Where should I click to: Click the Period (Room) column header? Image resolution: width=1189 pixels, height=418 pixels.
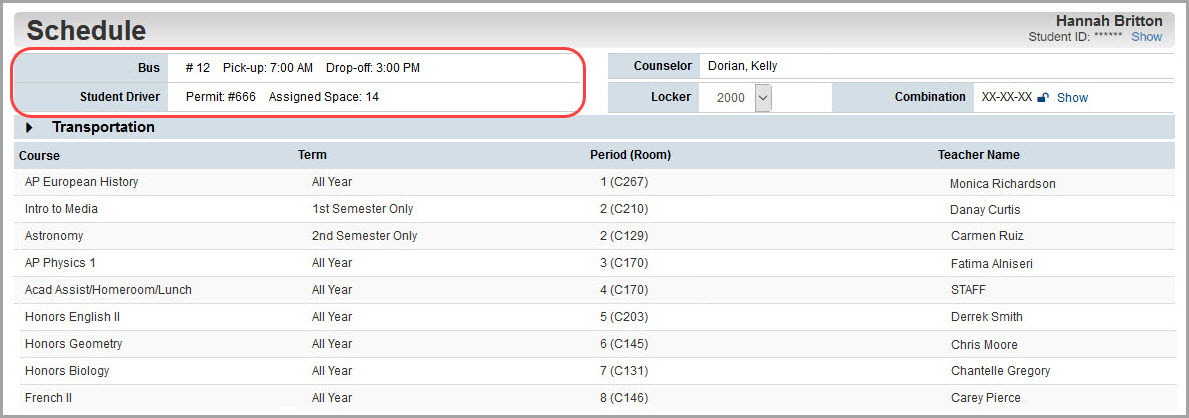point(630,155)
